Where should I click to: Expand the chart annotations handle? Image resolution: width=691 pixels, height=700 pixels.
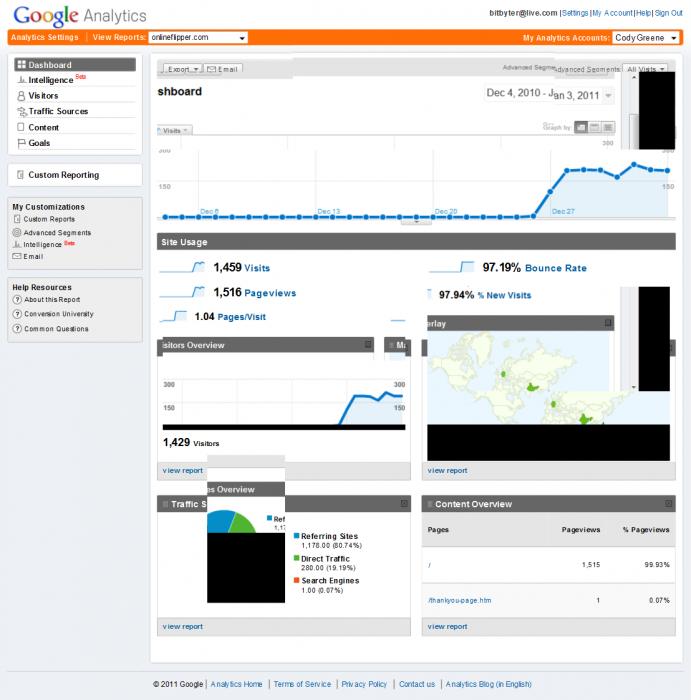[416, 221]
